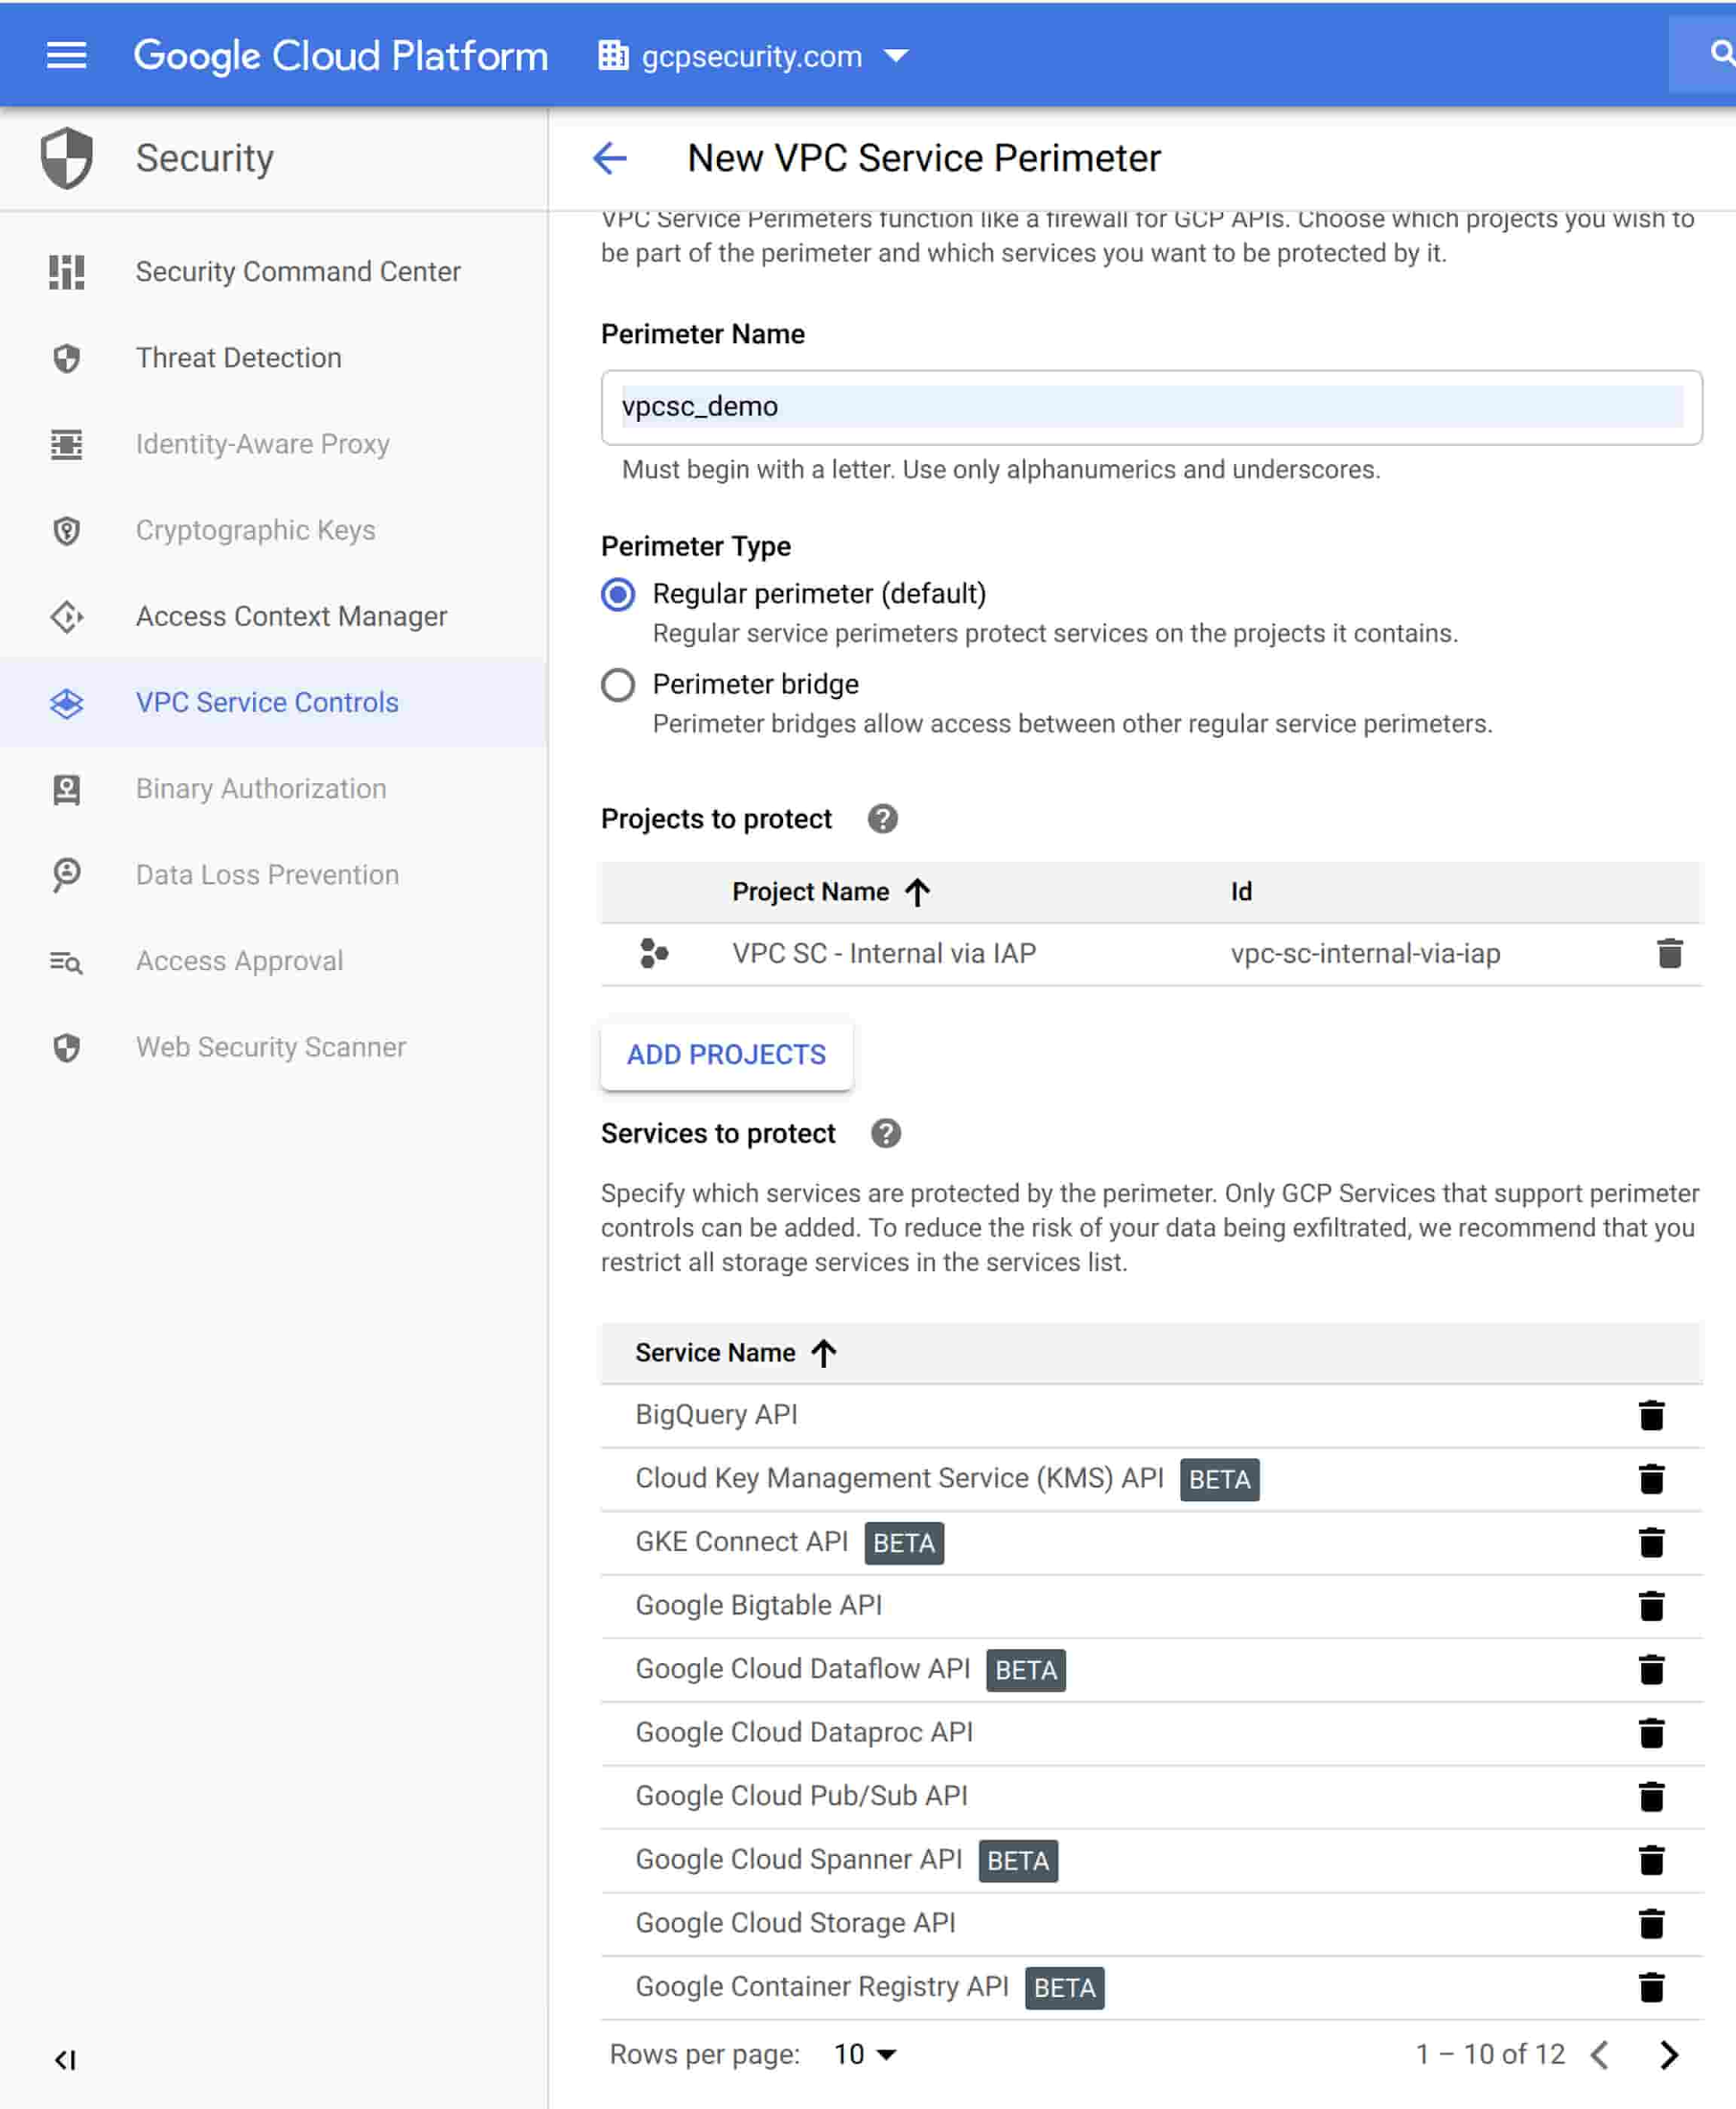1736x2109 pixels.
Task: Click the Perimeter Name input field
Action: click(x=1151, y=407)
